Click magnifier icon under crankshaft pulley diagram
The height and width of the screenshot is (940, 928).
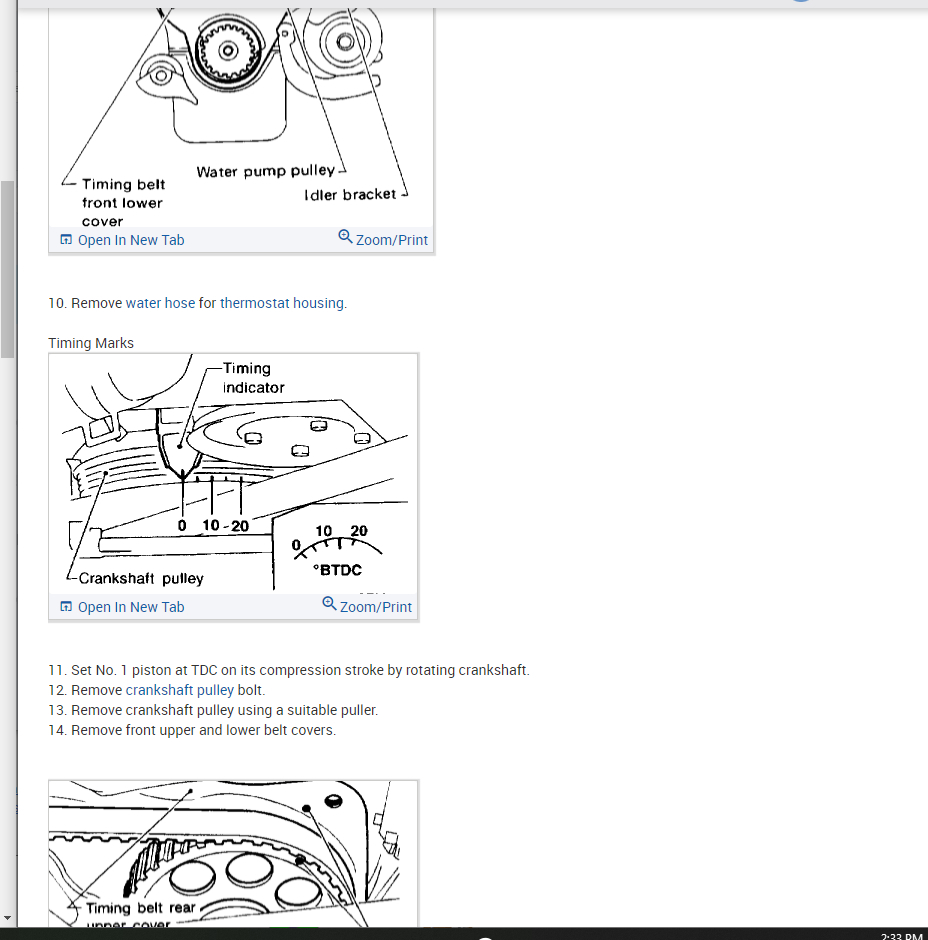[329, 603]
